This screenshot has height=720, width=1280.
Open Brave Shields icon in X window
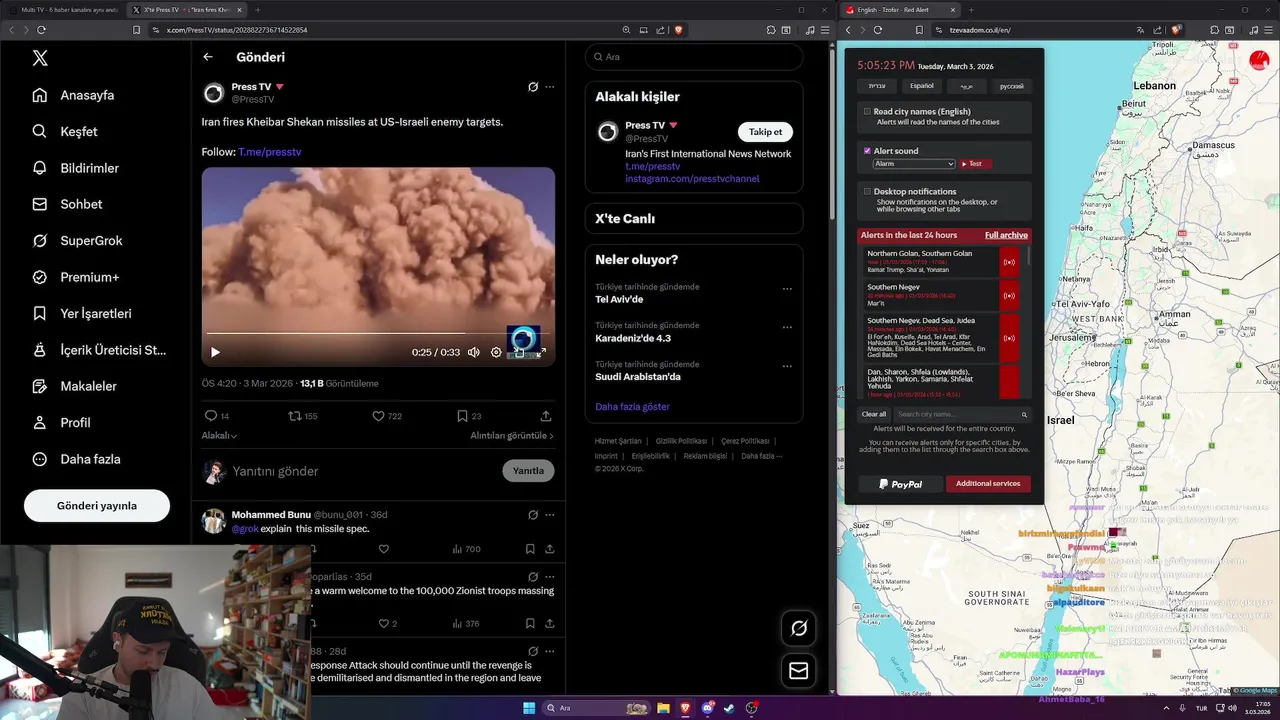click(x=679, y=30)
